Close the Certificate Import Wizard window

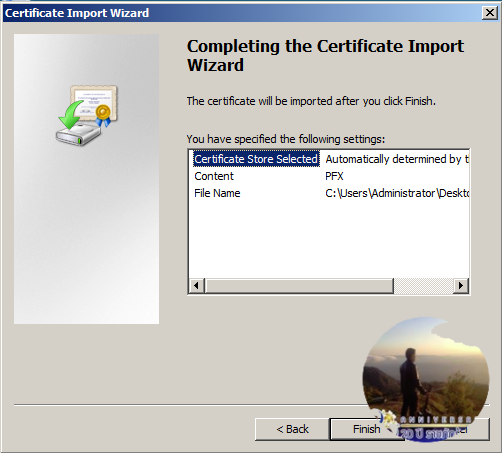click(489, 13)
